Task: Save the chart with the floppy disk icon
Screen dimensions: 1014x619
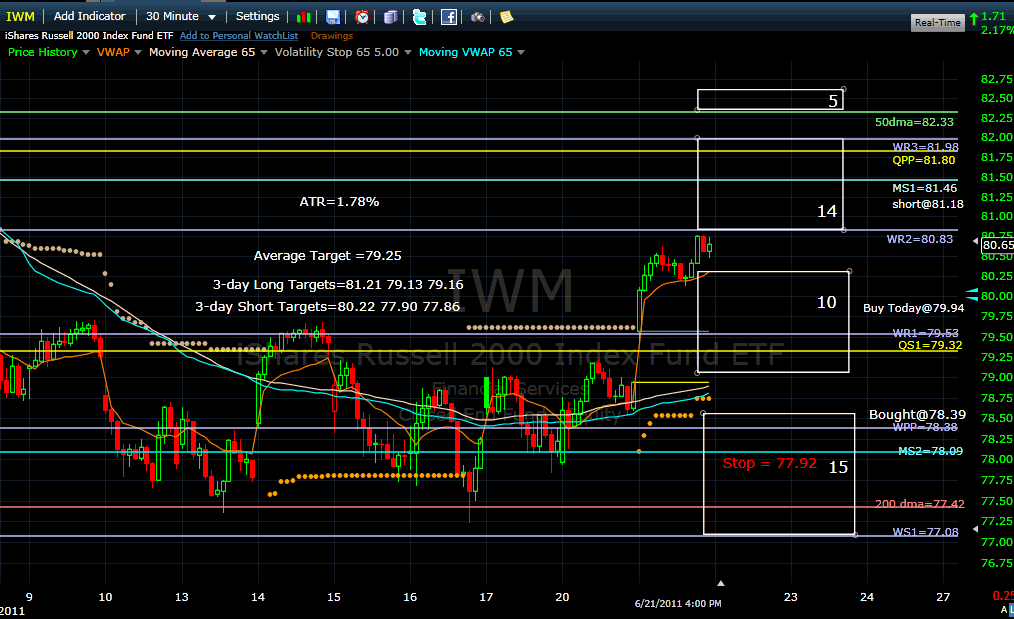Action: click(332, 17)
